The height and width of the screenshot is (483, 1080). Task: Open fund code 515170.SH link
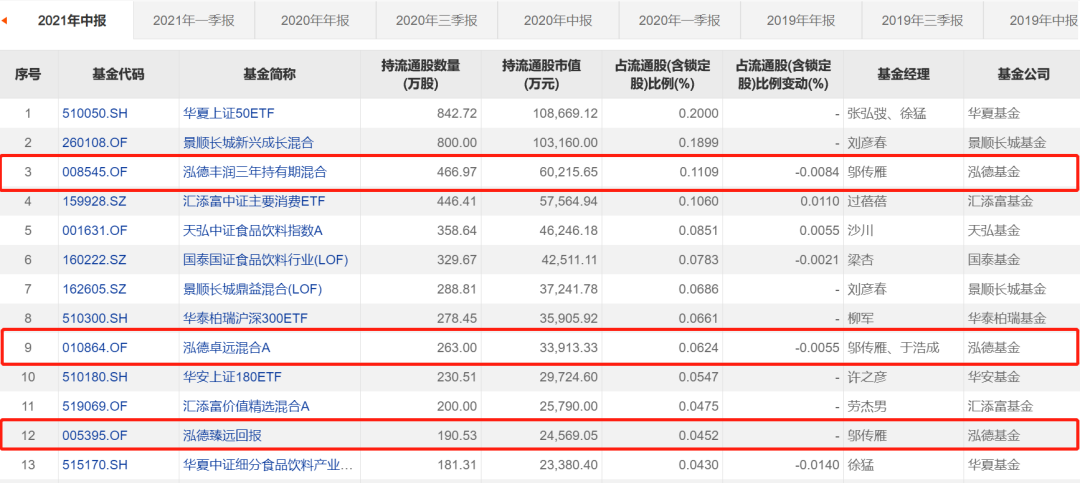[x=96, y=465]
